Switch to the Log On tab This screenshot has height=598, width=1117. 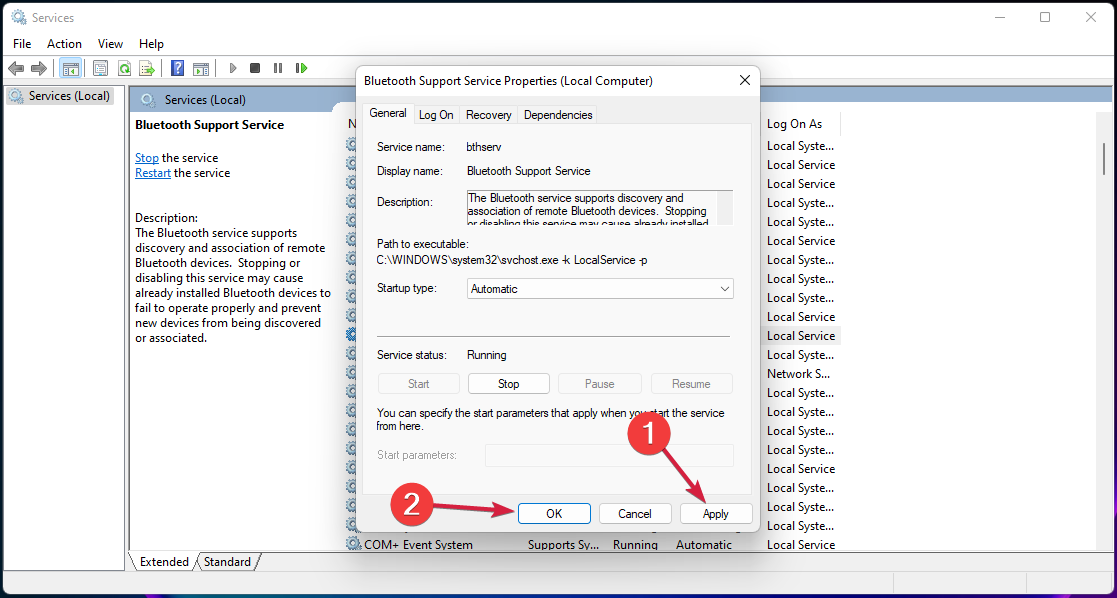click(x=436, y=114)
